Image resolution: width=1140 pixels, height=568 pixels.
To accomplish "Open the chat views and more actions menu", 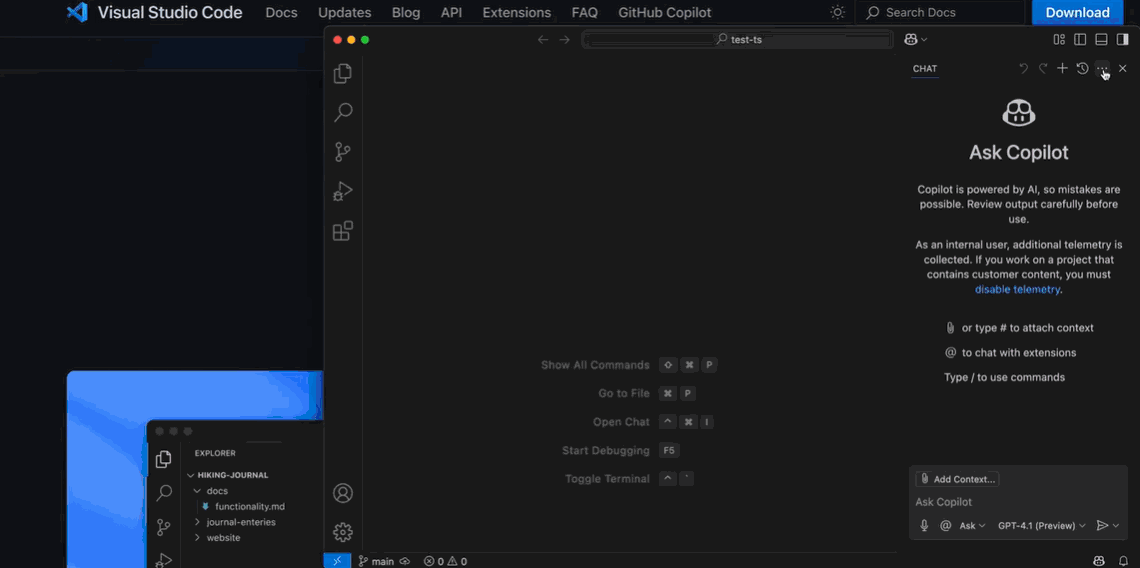I will (1103, 68).
